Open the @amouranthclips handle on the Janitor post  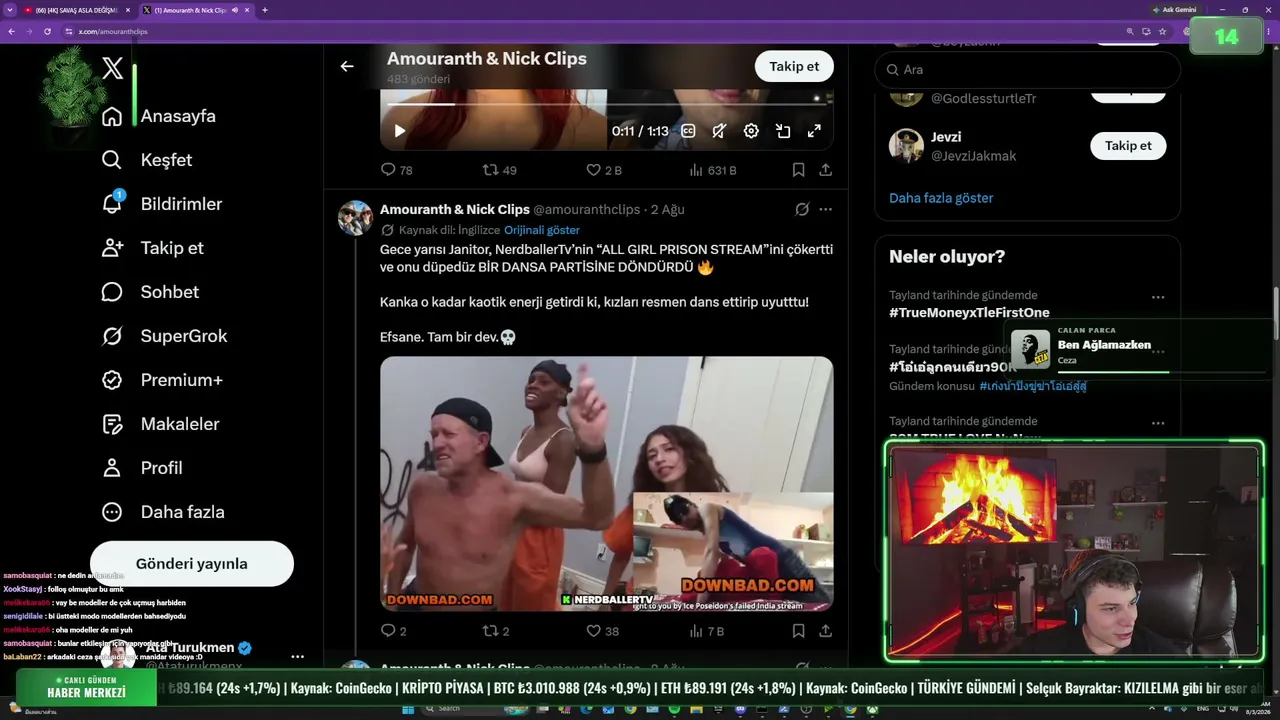point(586,210)
